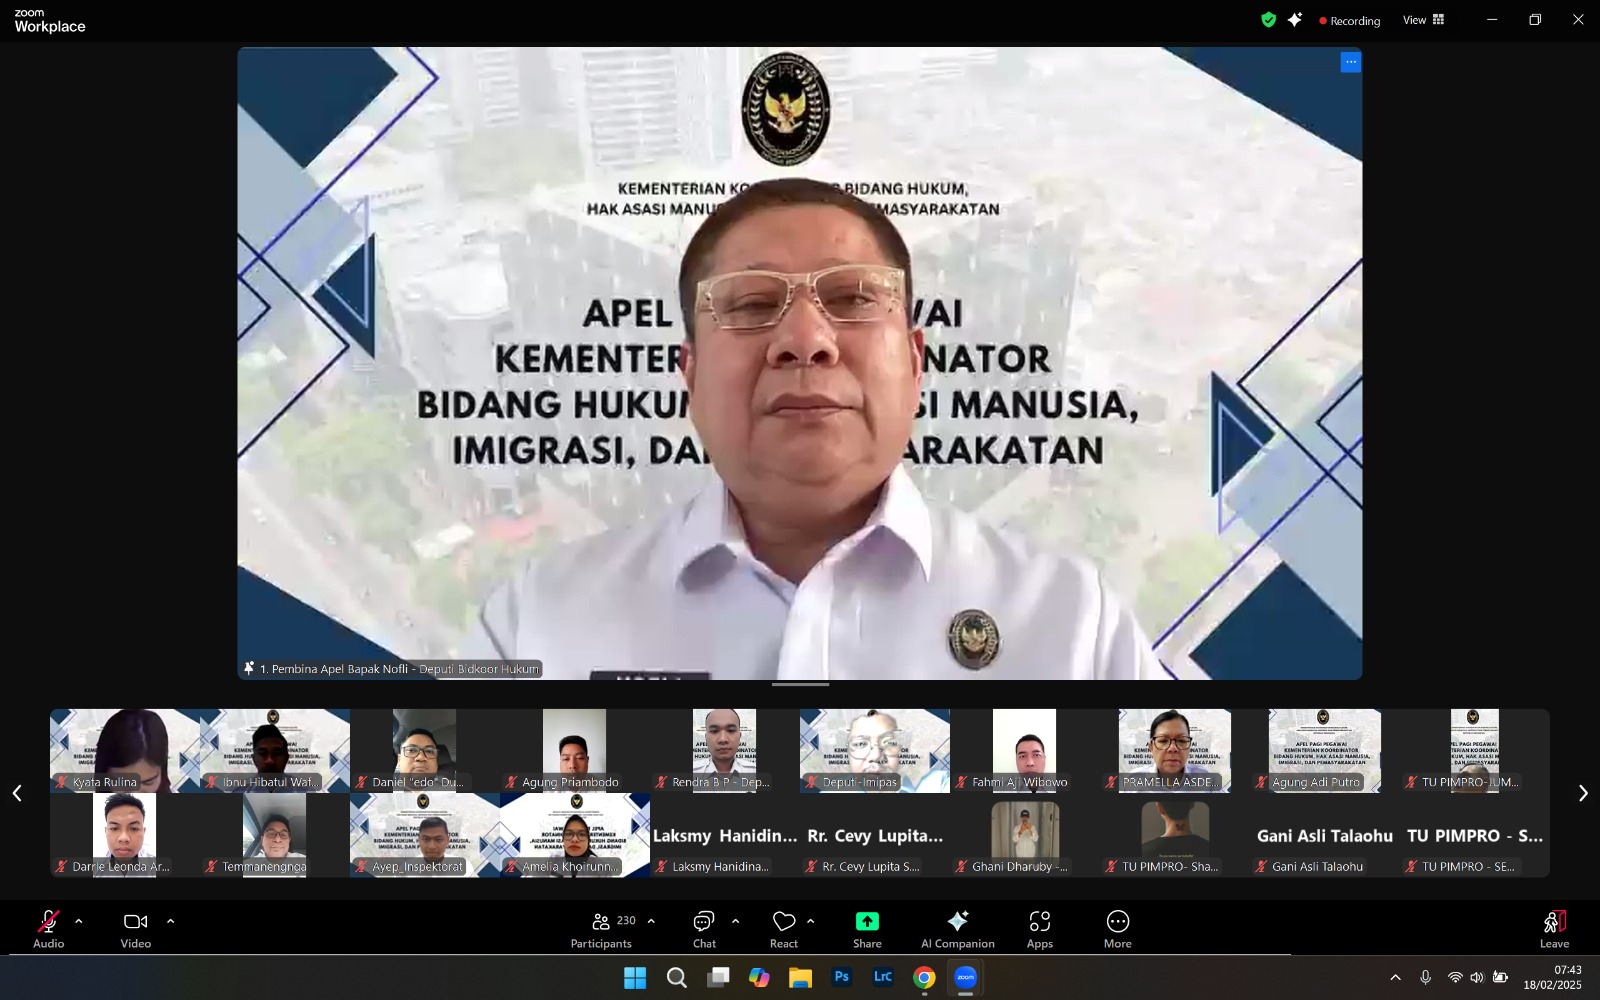Open the Participants panel
This screenshot has width=1600, height=1000.
(601, 928)
